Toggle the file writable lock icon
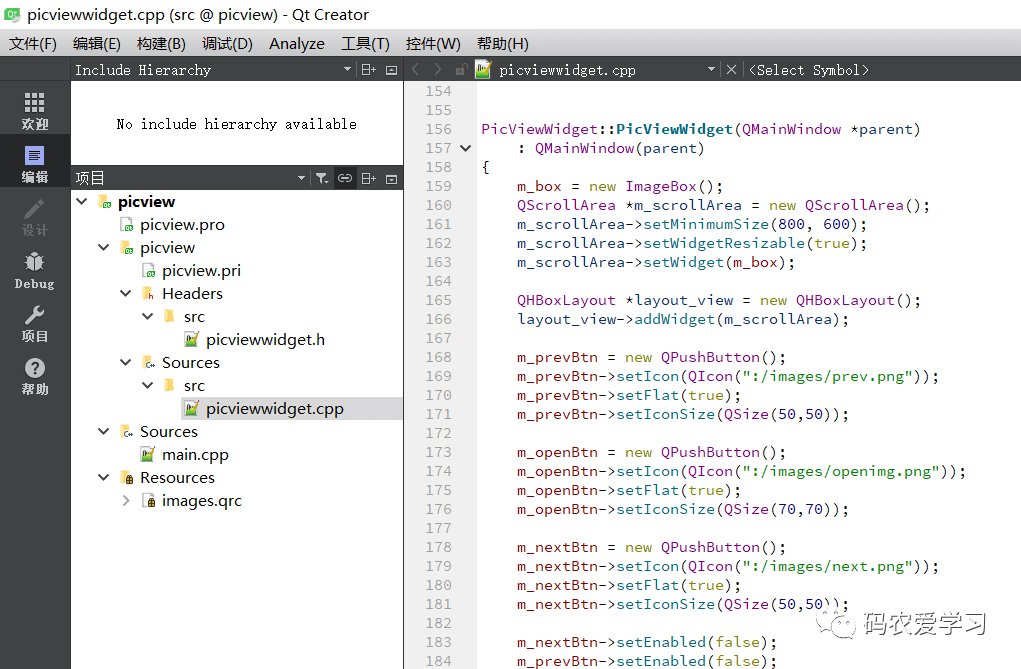Viewport: 1021px width, 669px height. point(462,70)
